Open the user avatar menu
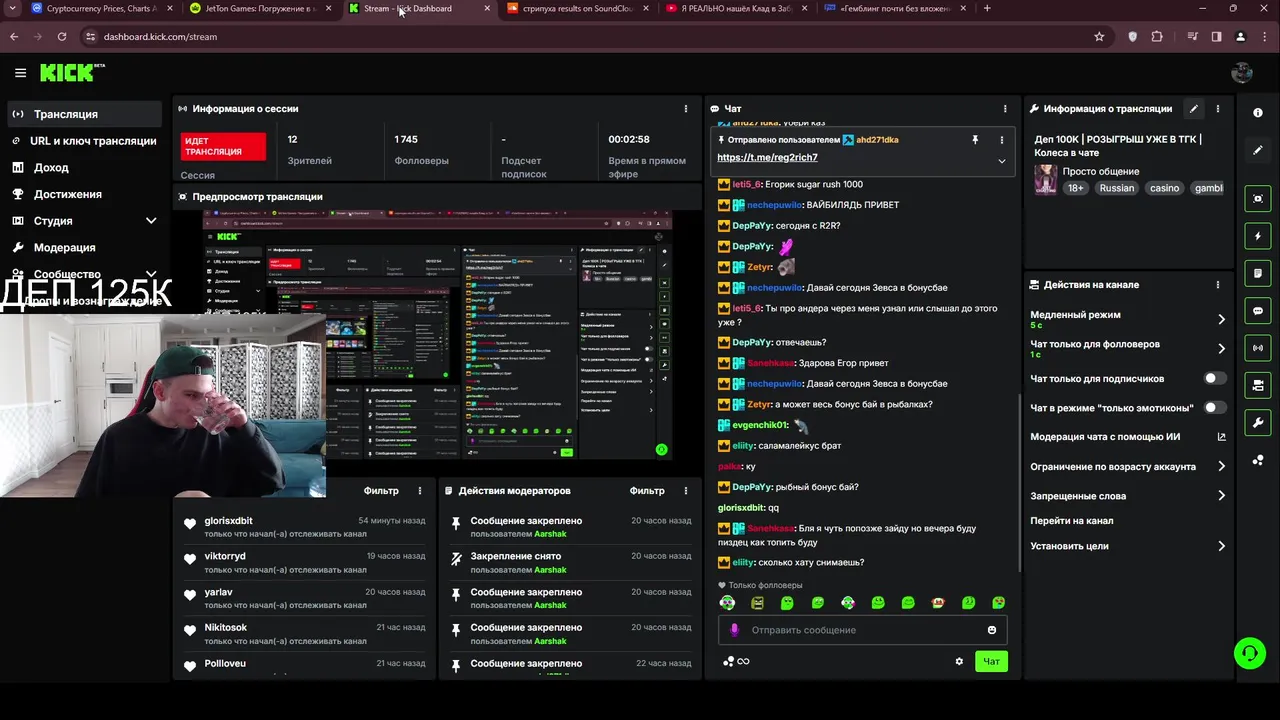 click(x=1242, y=73)
